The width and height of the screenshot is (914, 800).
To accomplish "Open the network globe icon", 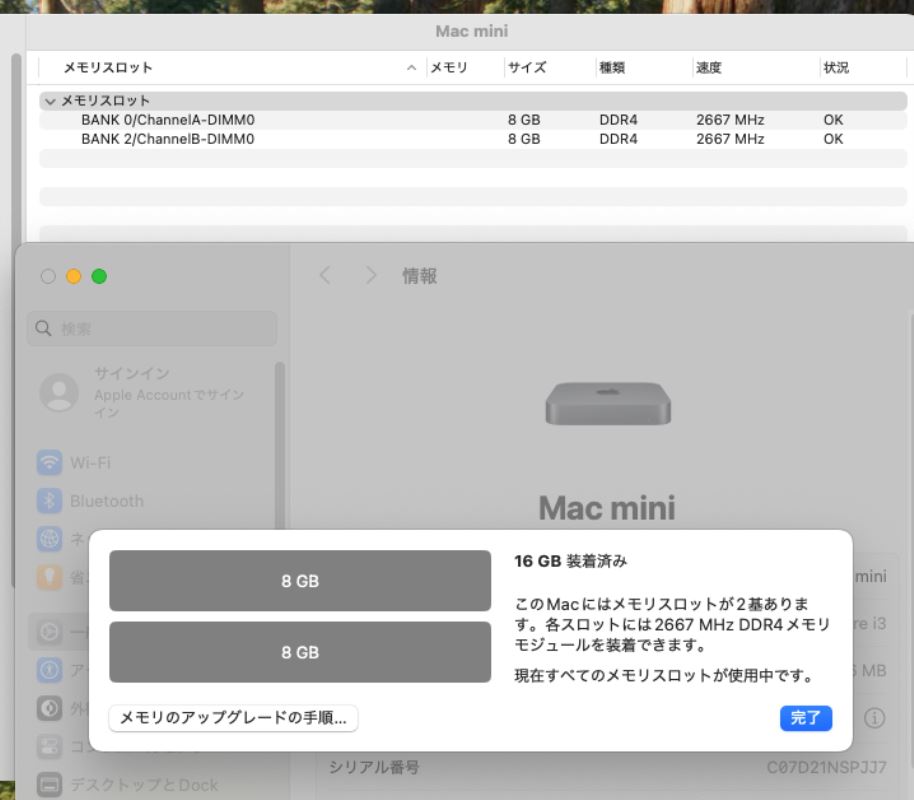I will pyautogui.click(x=50, y=539).
